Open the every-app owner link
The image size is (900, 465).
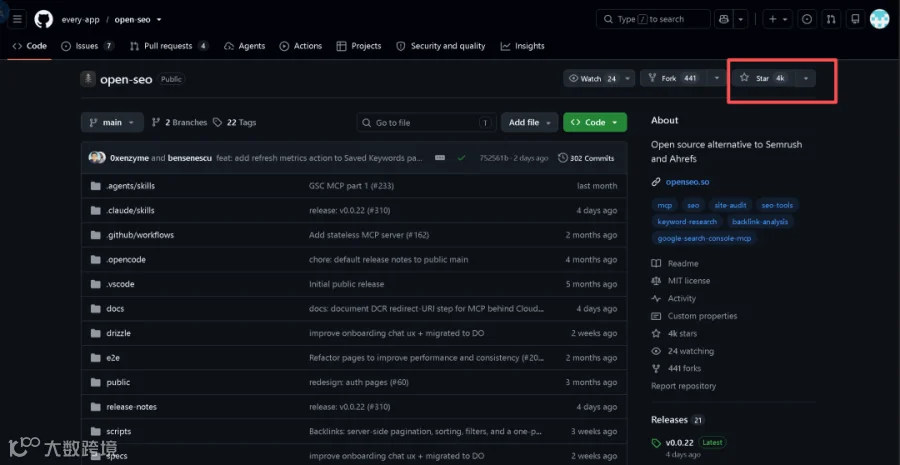tap(80, 20)
